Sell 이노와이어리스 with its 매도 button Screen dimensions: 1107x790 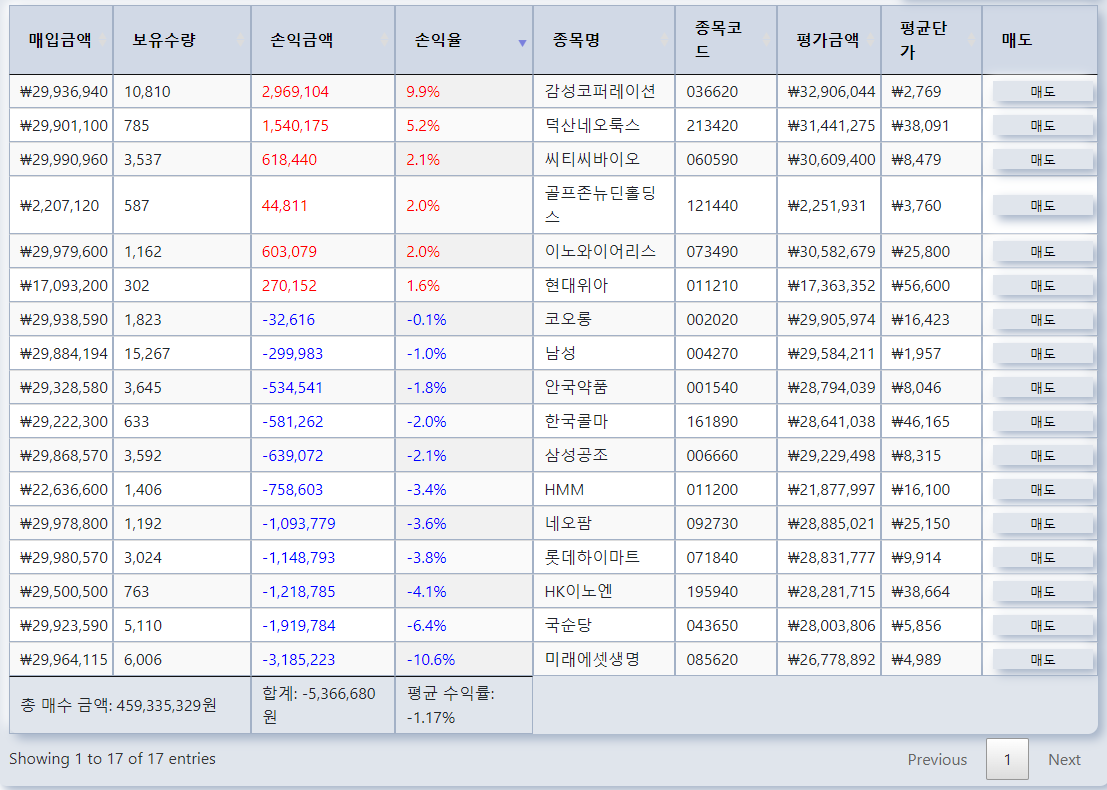[1043, 251]
